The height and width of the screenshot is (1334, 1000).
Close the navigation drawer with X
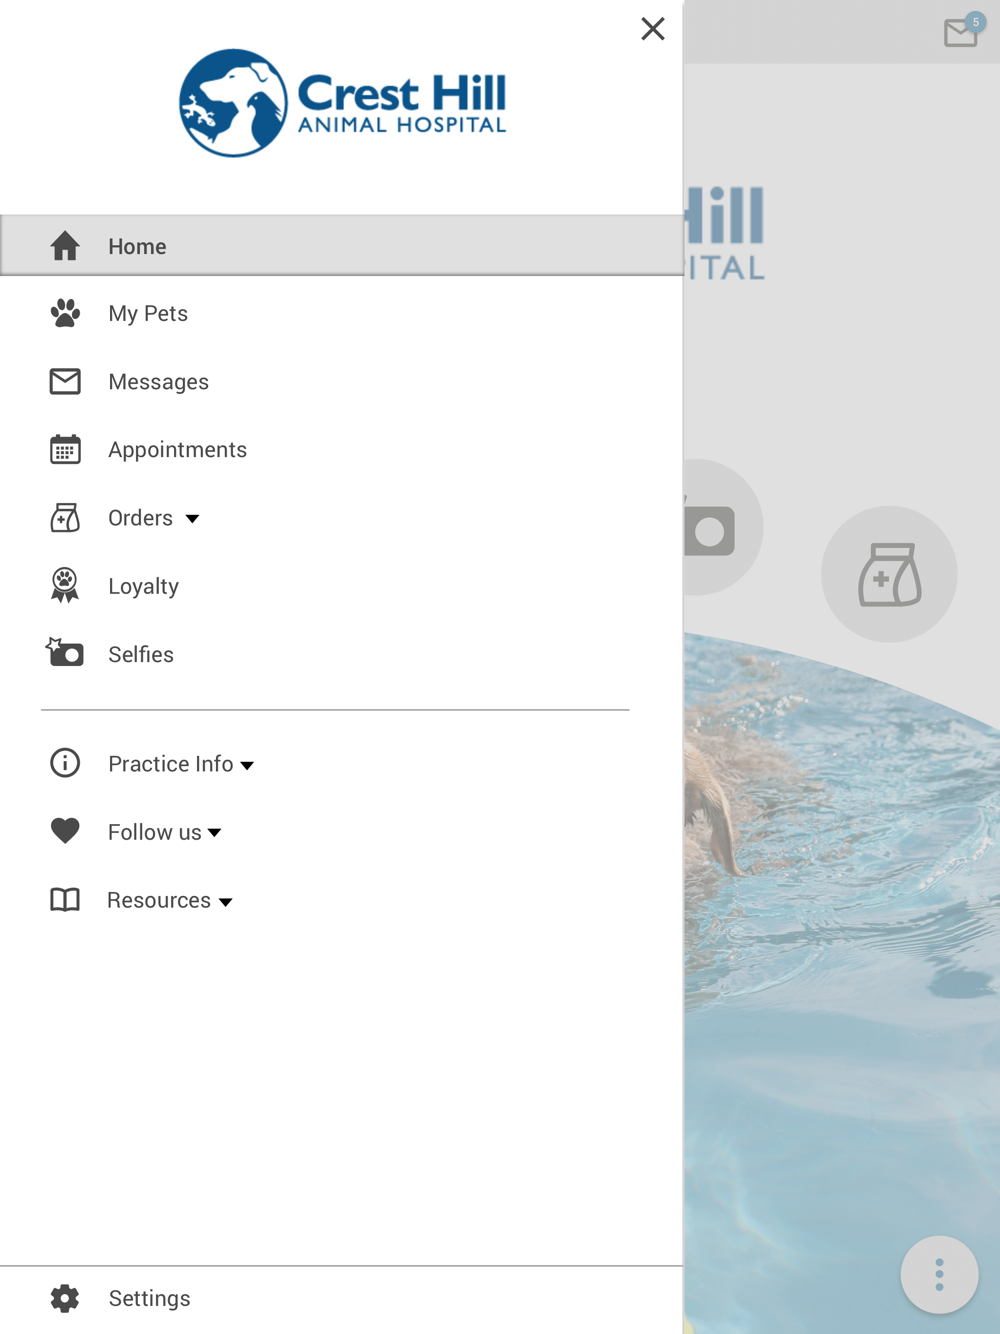pos(653,29)
